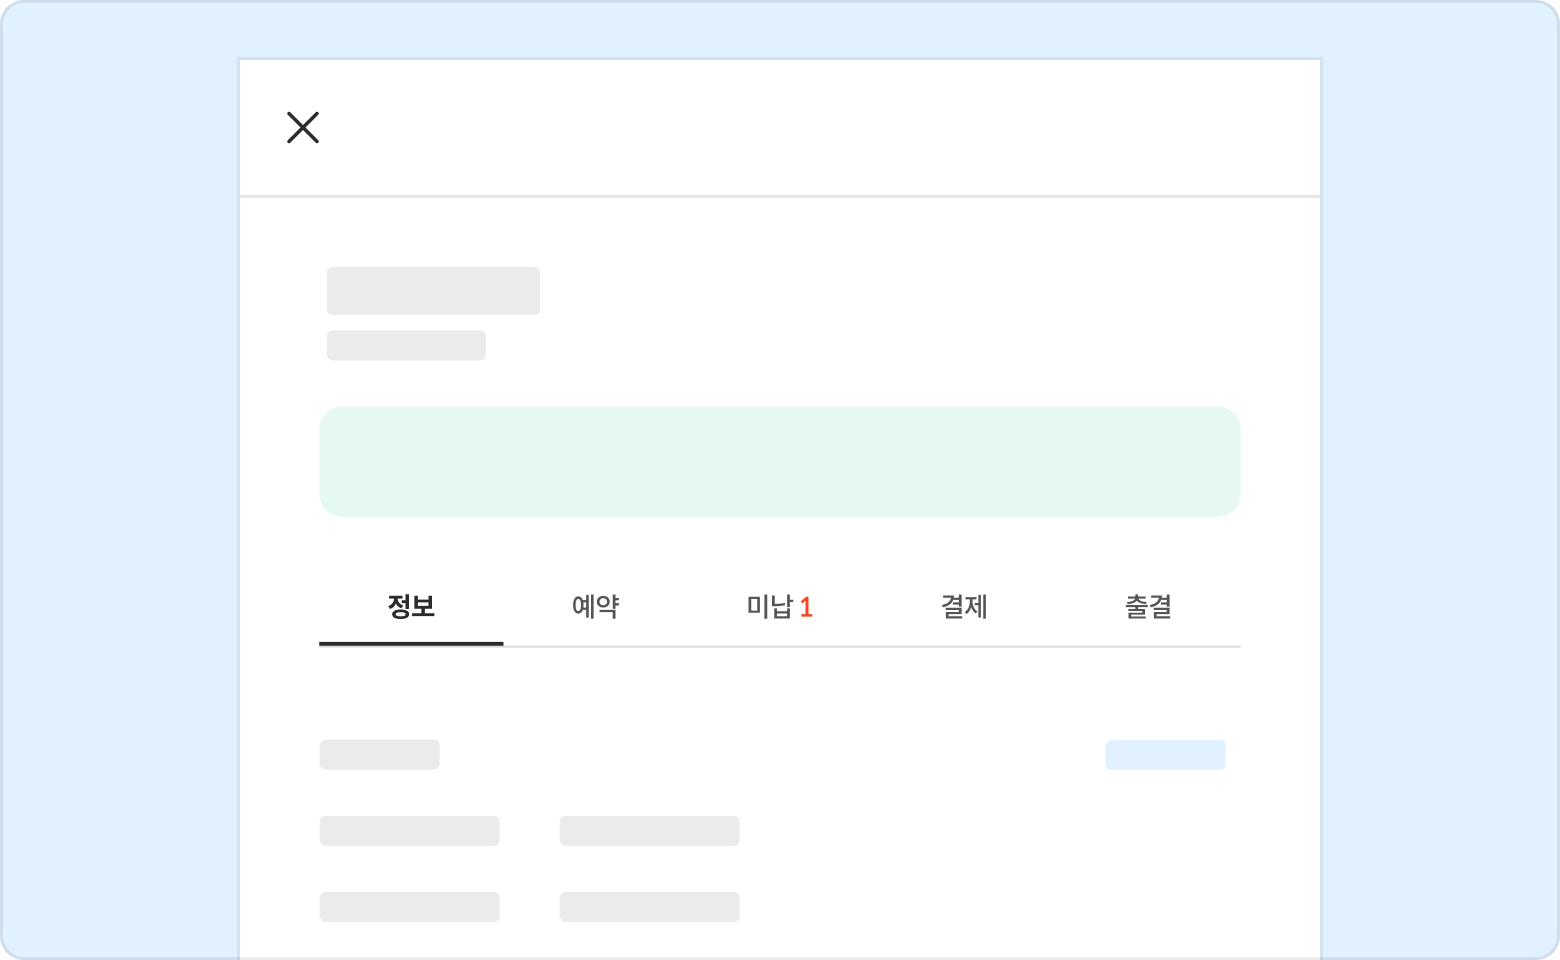Select the 미납 tab
The width and height of the screenshot is (1560, 960).
coord(770,607)
